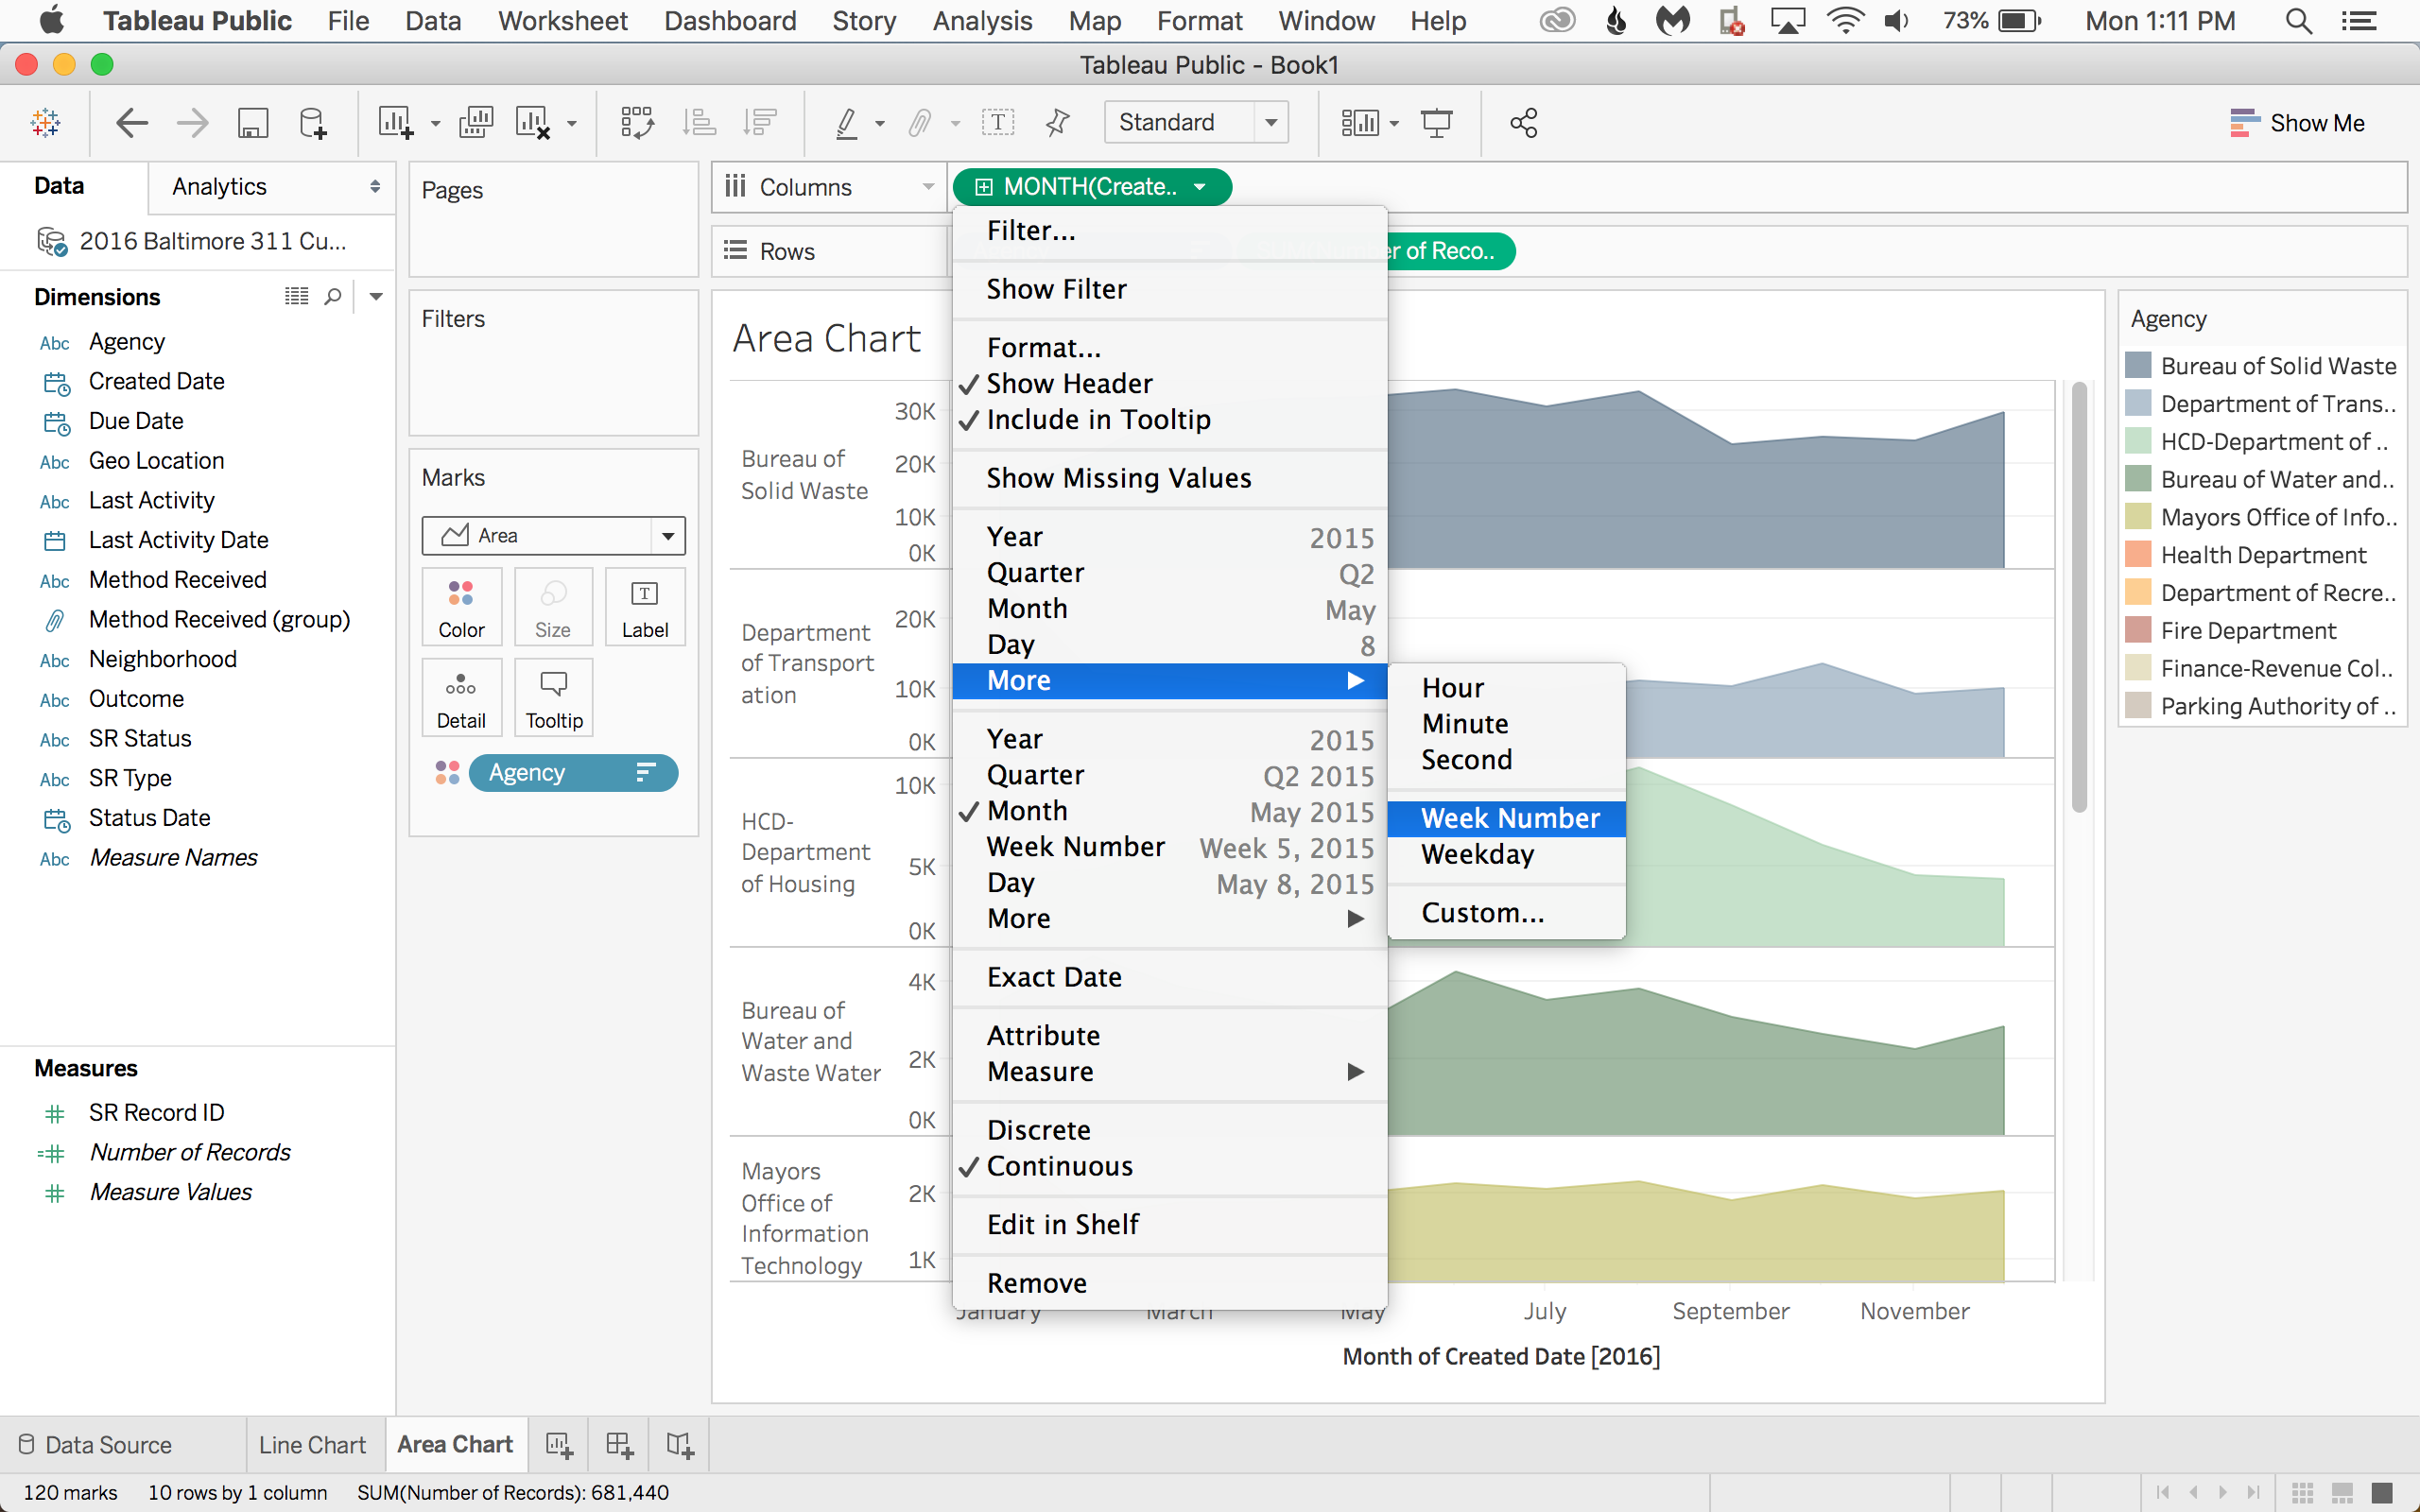Viewport: 2420px width, 1512px height.
Task: Select Weekday in submenu
Action: 1506,855
